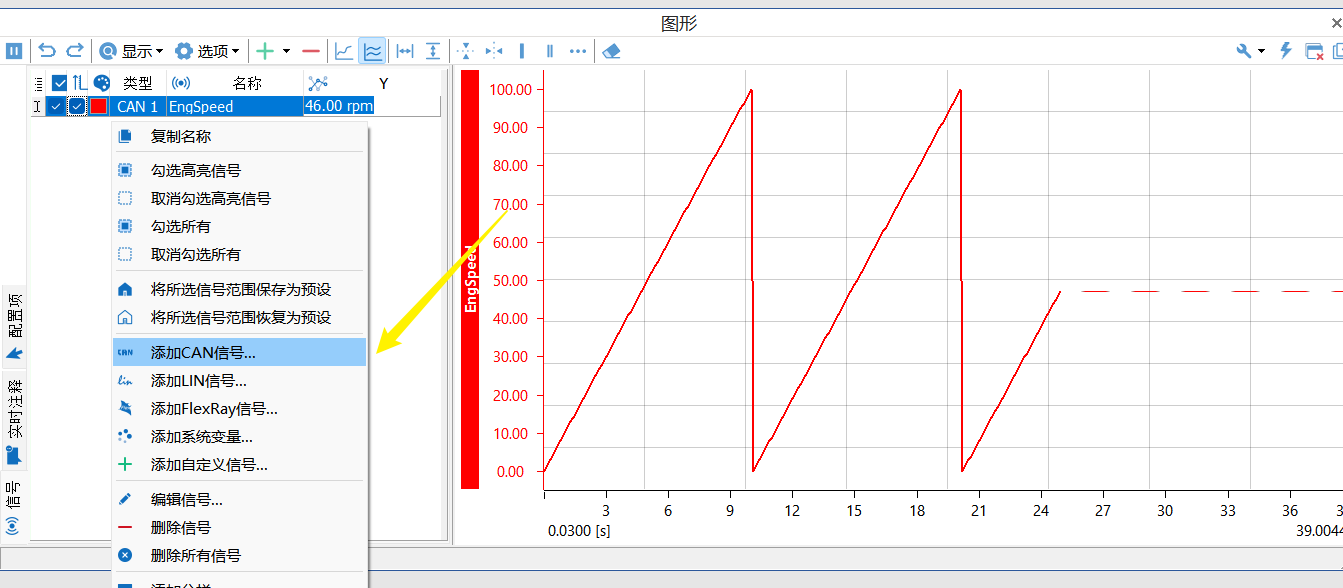Click the Y column header
The width and height of the screenshot is (1343, 588).
point(384,83)
